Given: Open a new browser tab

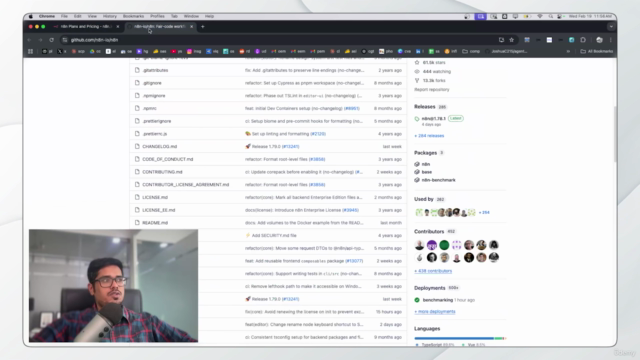Looking at the screenshot, I should click(202, 27).
